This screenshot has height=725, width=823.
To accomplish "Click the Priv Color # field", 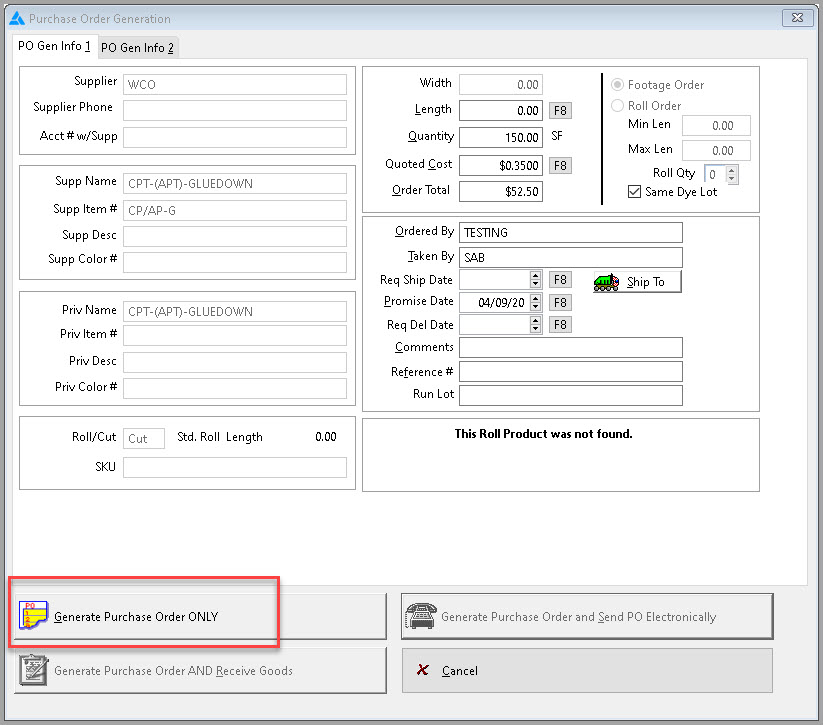I will (235, 388).
